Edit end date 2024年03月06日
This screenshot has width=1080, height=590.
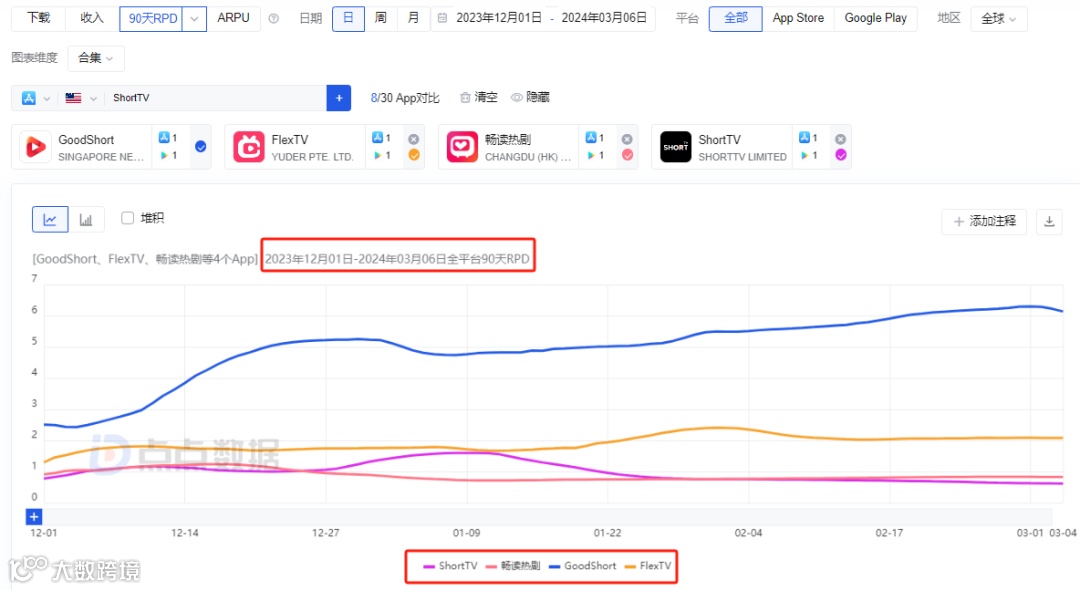[604, 18]
